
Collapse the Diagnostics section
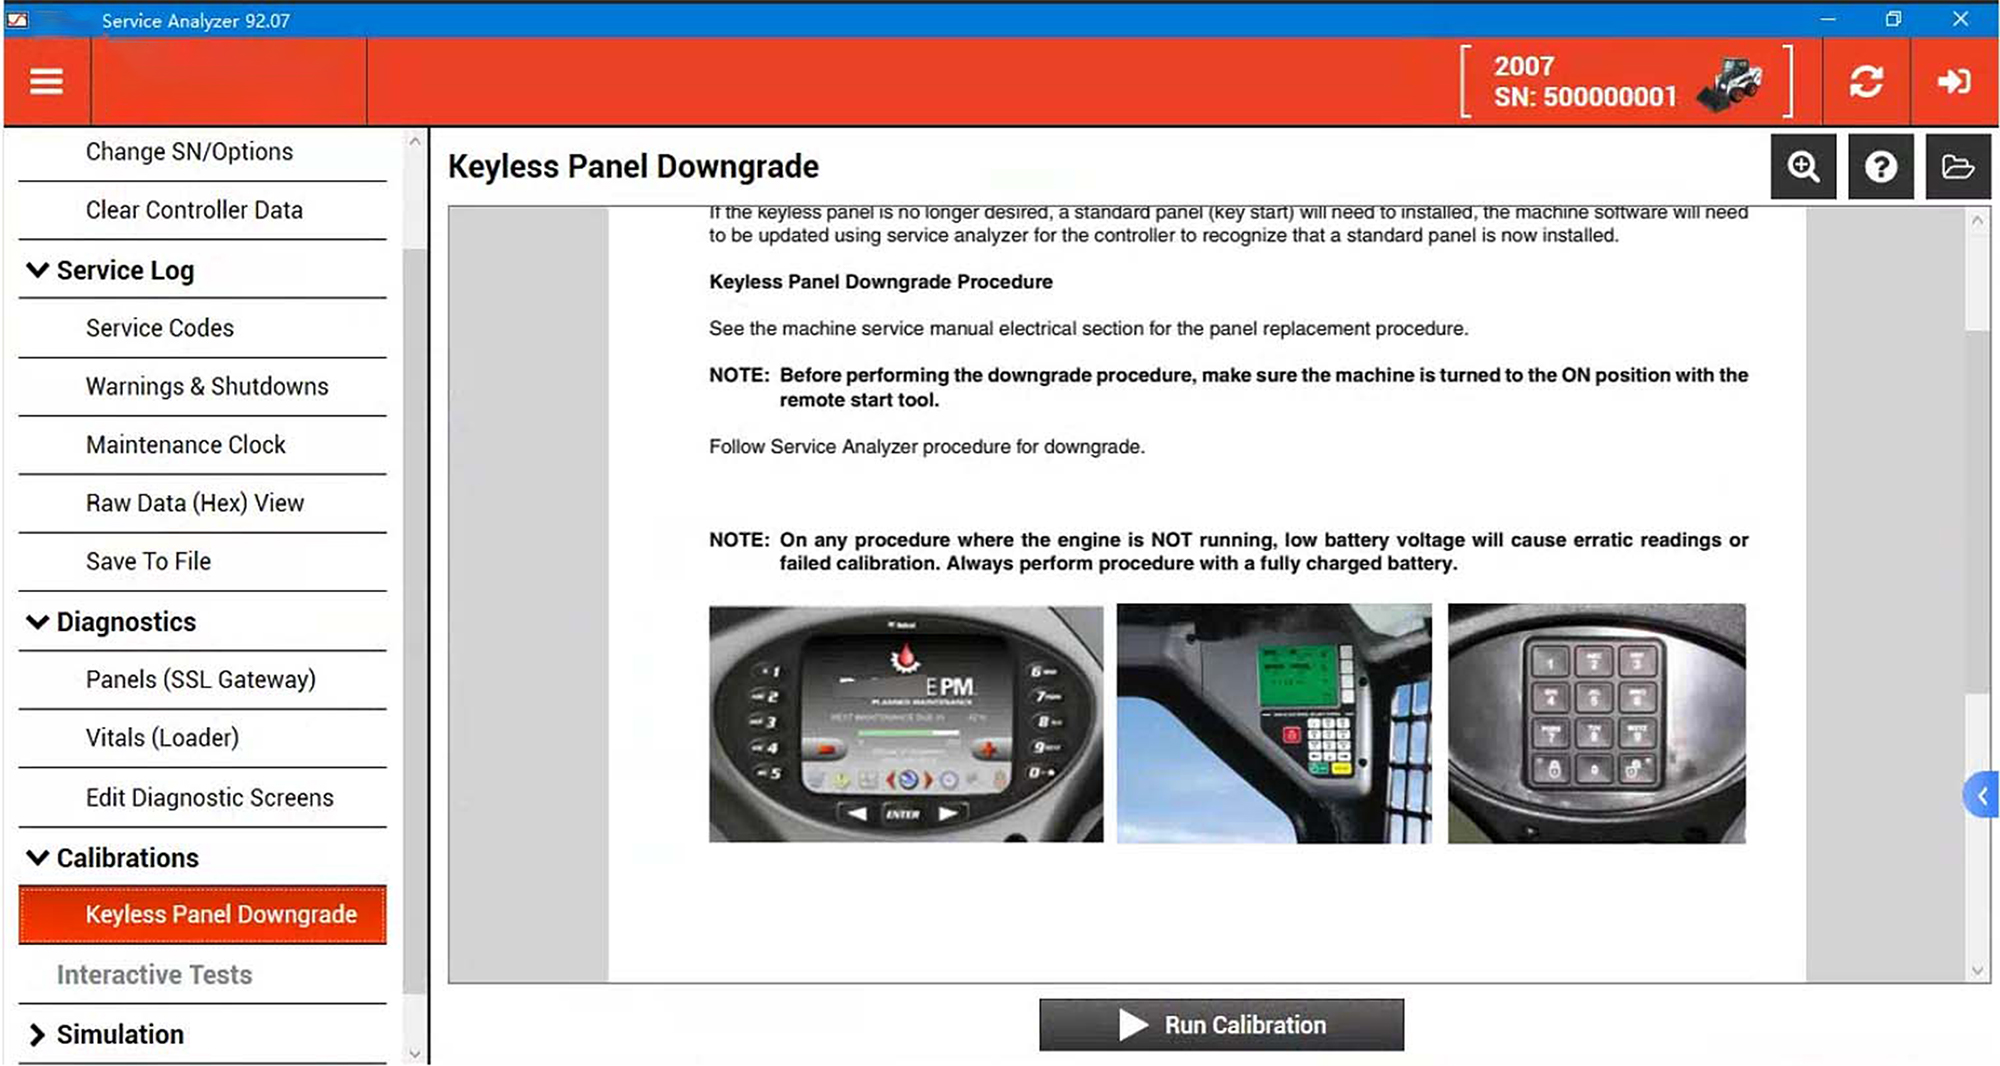click(x=37, y=622)
